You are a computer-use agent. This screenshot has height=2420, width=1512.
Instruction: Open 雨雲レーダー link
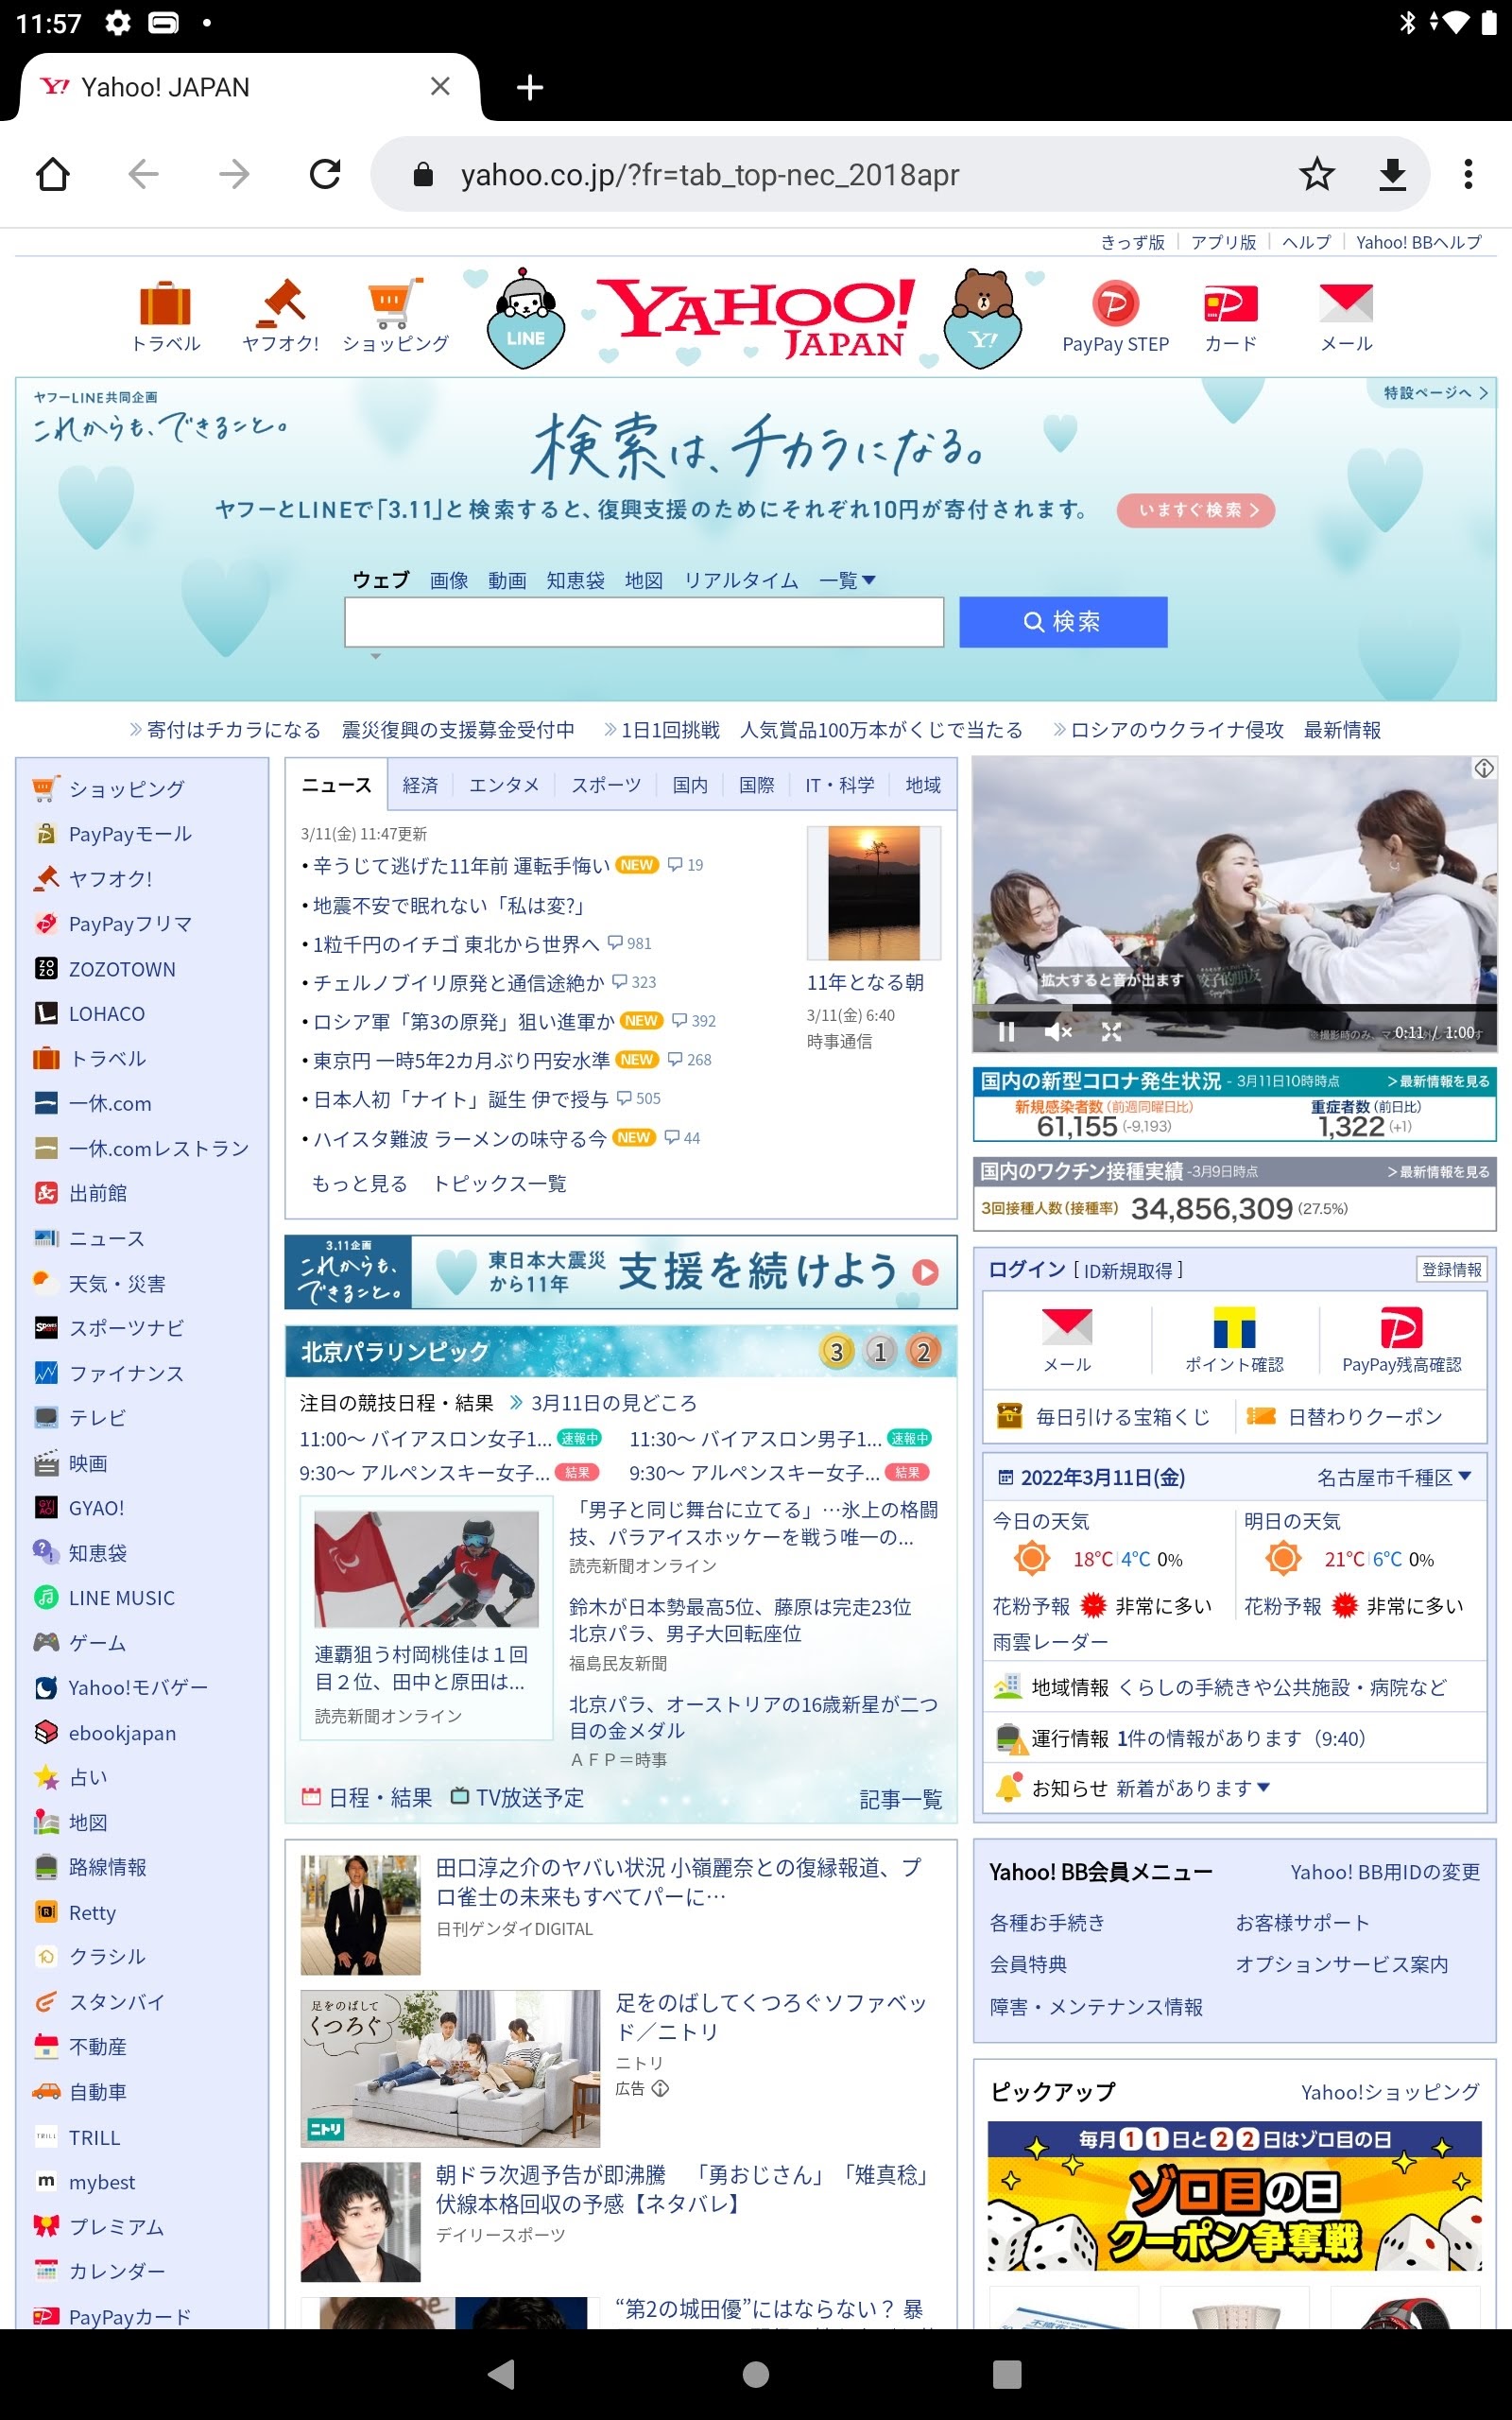click(x=1050, y=1642)
